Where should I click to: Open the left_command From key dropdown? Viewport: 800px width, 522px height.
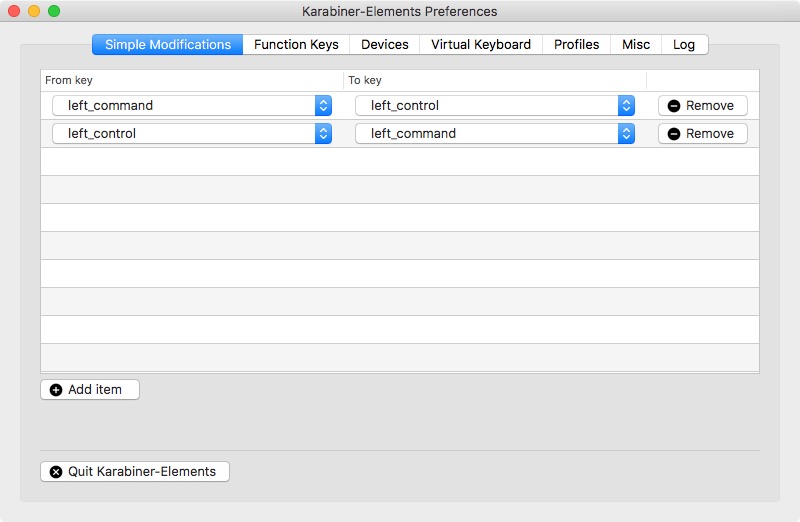pyautogui.click(x=192, y=106)
